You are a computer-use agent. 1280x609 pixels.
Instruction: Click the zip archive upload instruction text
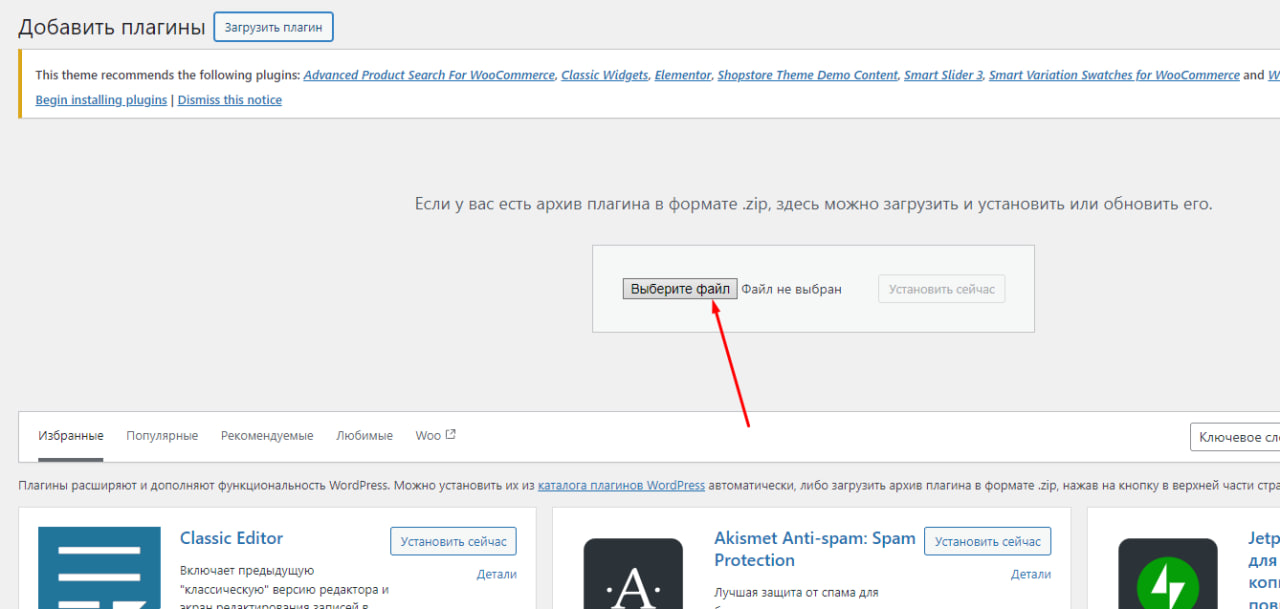coord(813,204)
